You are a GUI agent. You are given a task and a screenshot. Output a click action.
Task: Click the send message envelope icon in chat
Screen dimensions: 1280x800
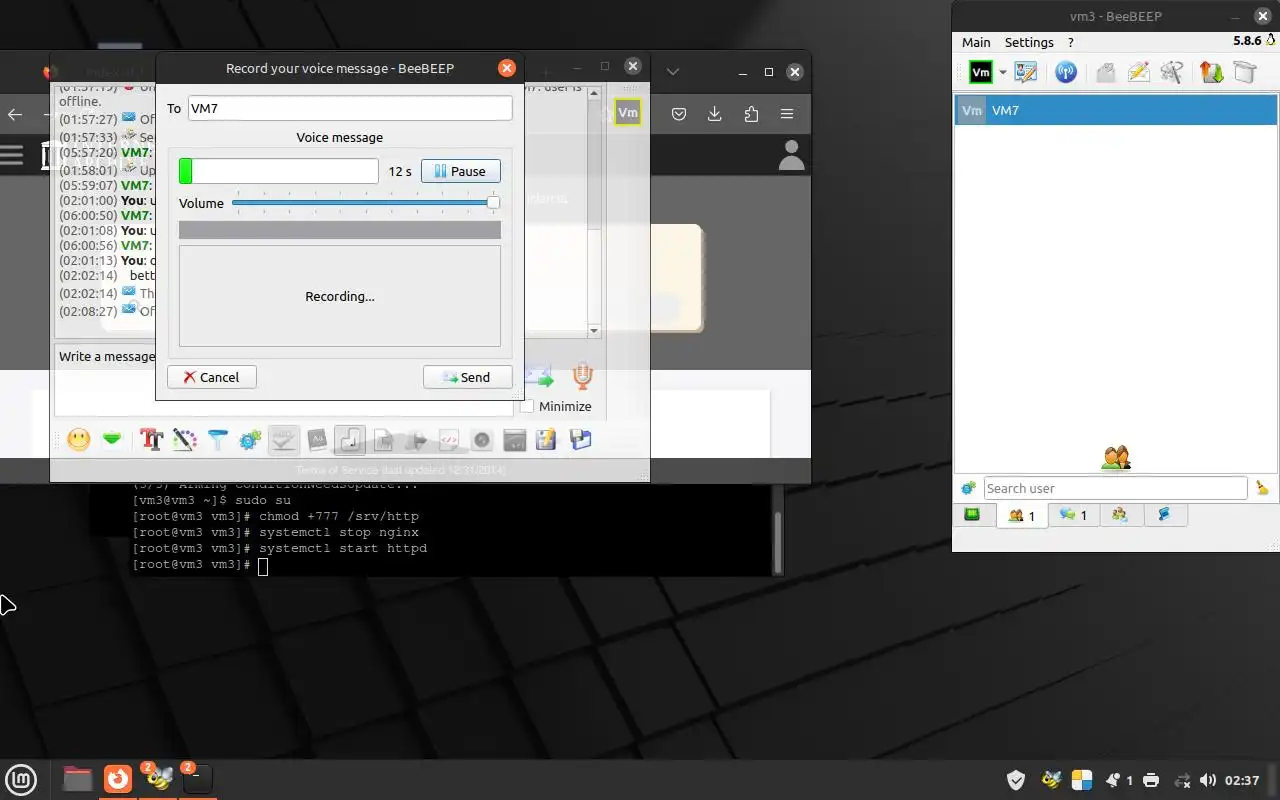[x=539, y=376]
